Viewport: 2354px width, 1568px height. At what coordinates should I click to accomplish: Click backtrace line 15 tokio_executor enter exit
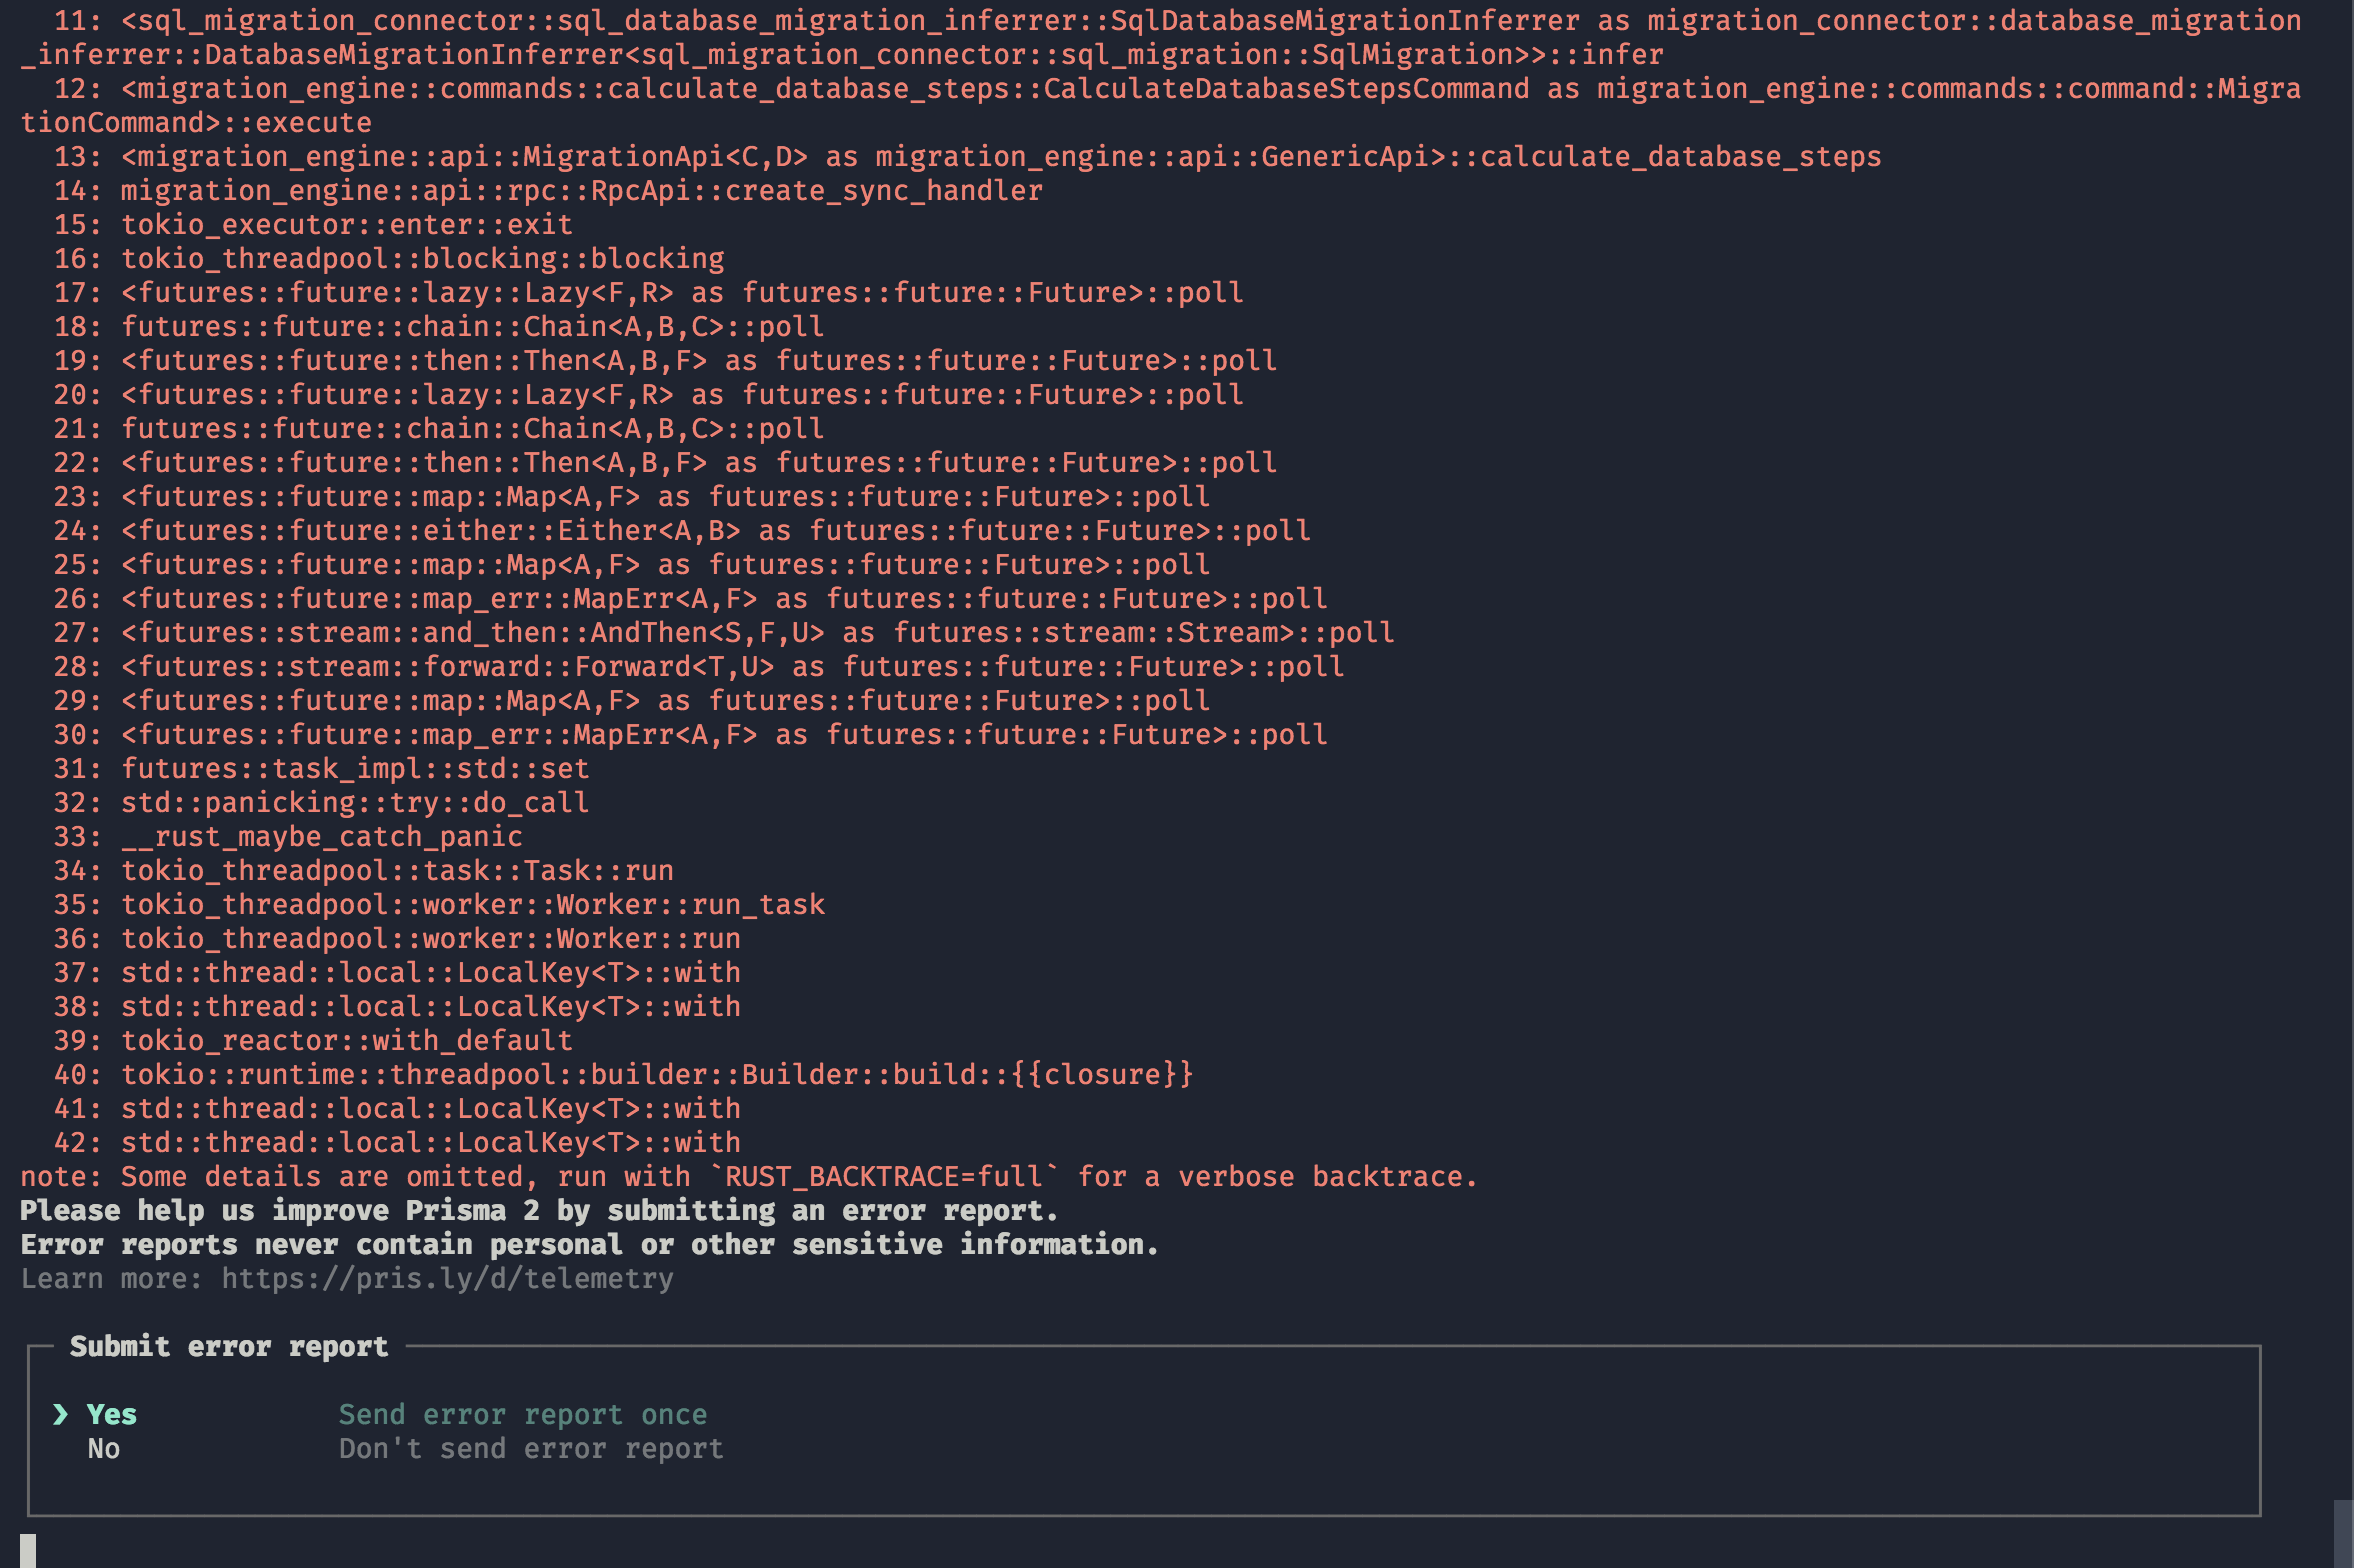345,224
